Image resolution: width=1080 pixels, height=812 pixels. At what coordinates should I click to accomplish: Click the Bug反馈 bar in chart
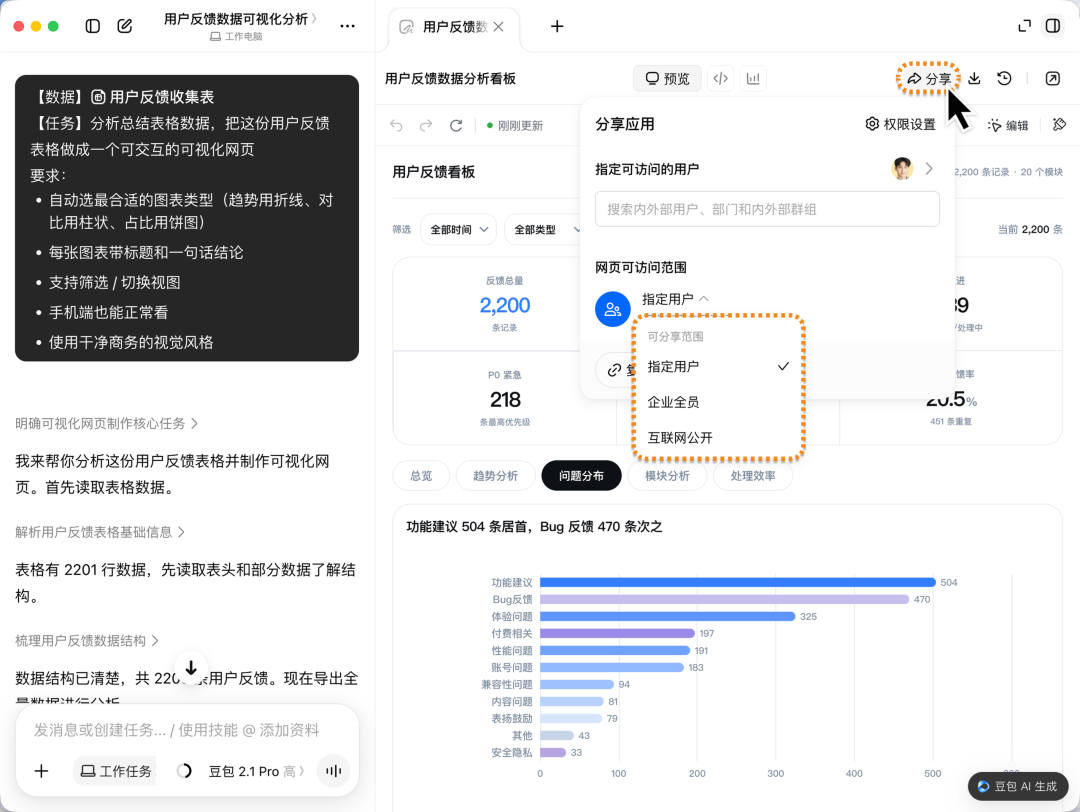tap(725, 600)
